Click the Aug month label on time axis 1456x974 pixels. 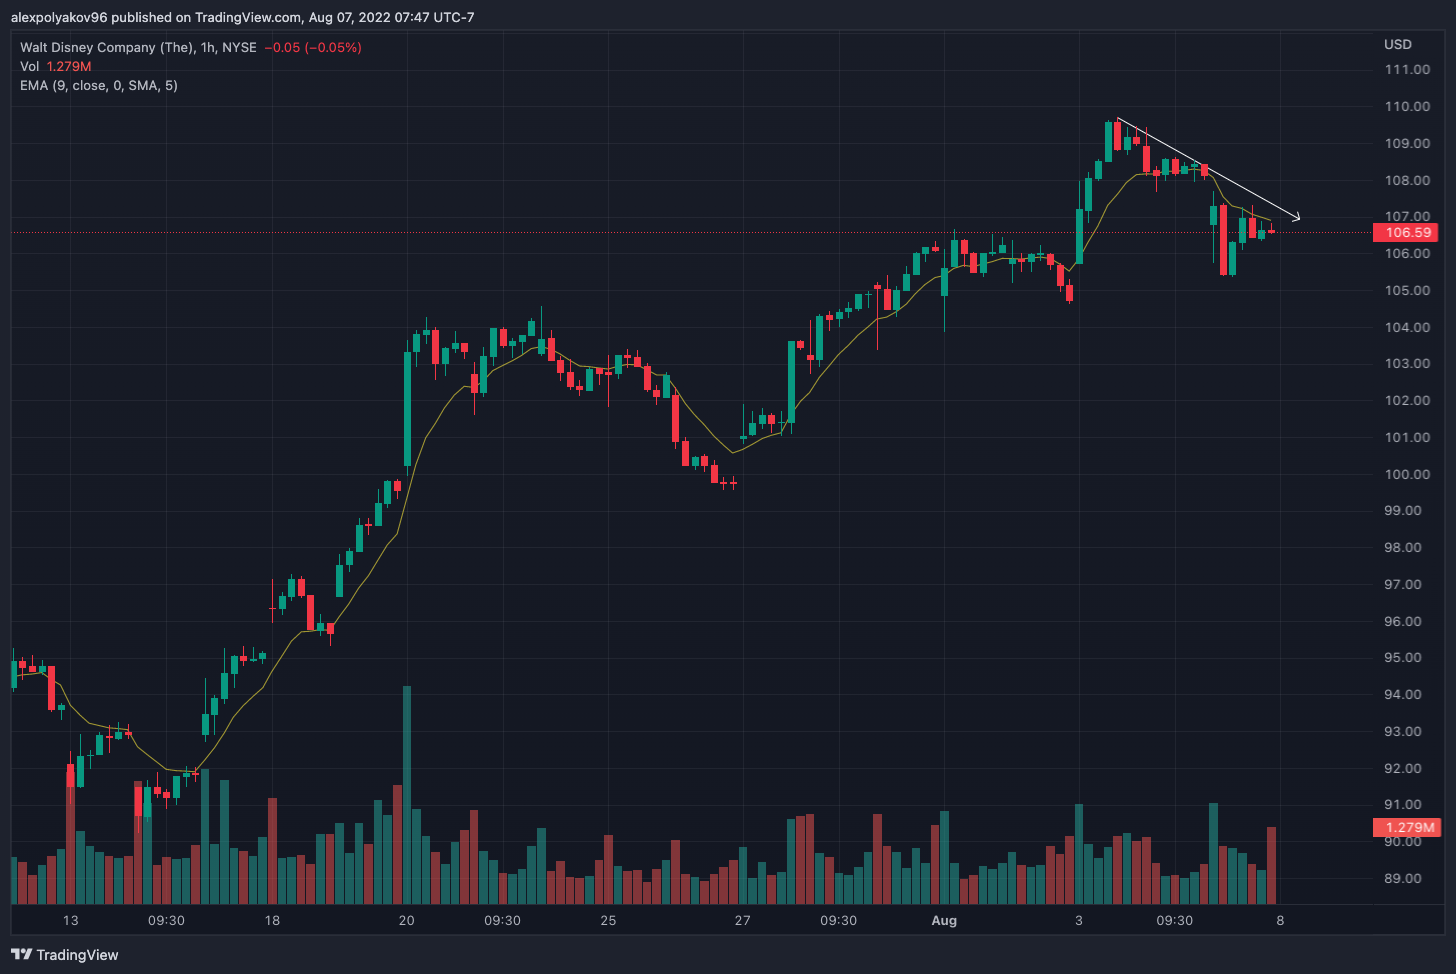pos(944,920)
